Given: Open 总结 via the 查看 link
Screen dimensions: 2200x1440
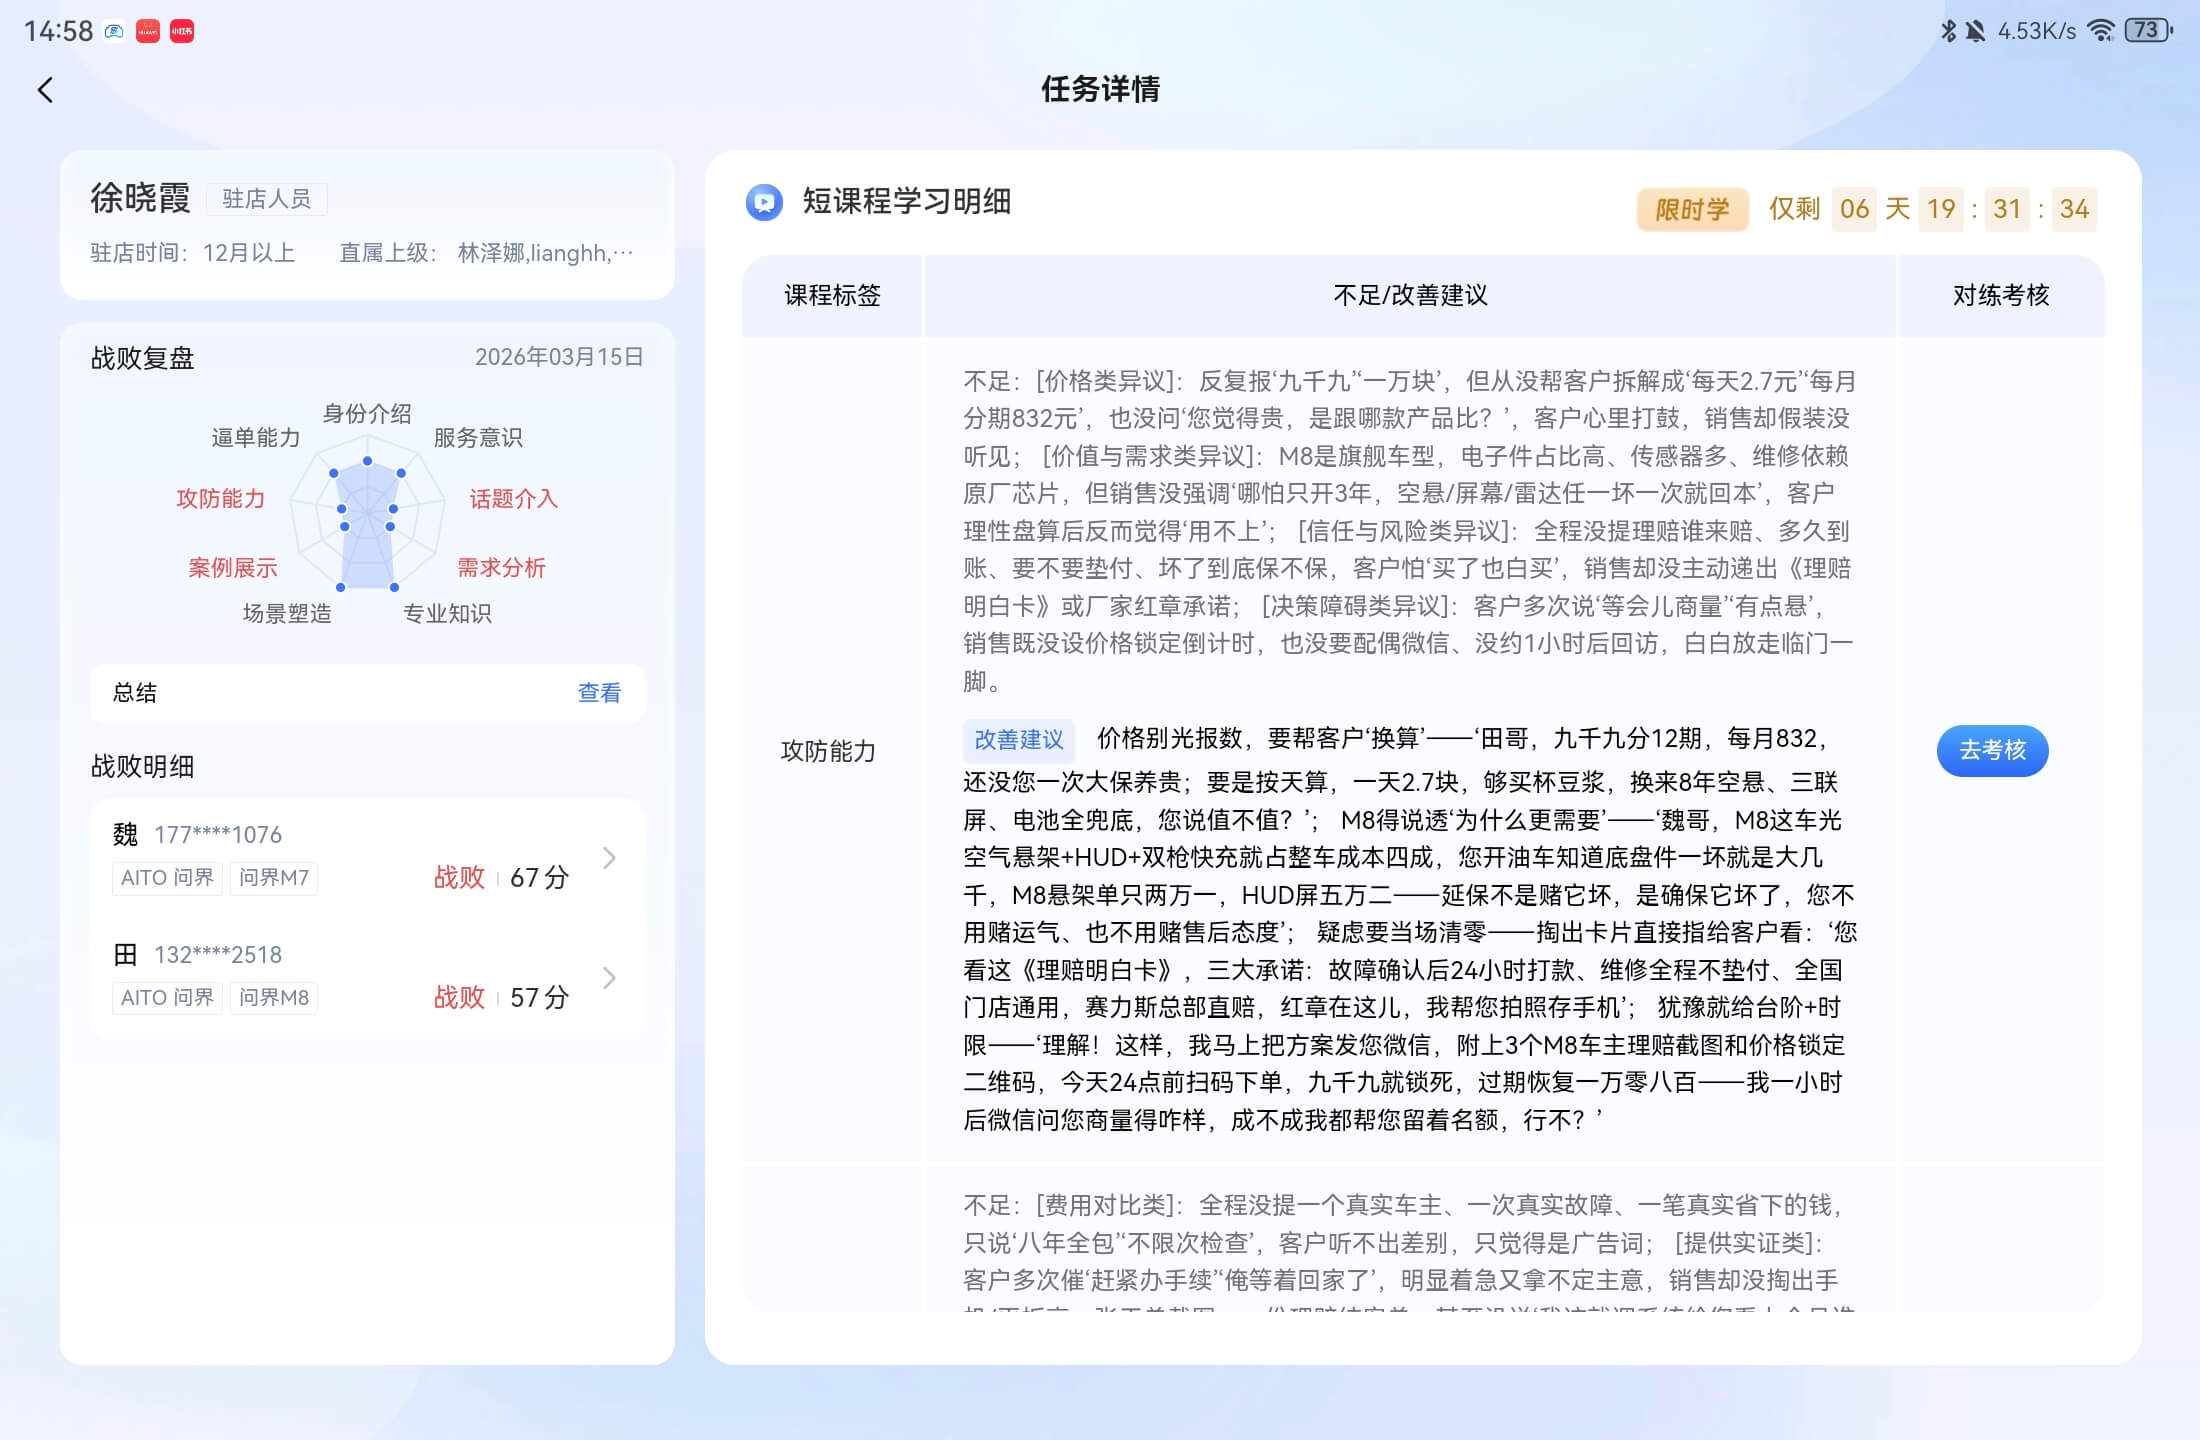Looking at the screenshot, I should click(598, 692).
